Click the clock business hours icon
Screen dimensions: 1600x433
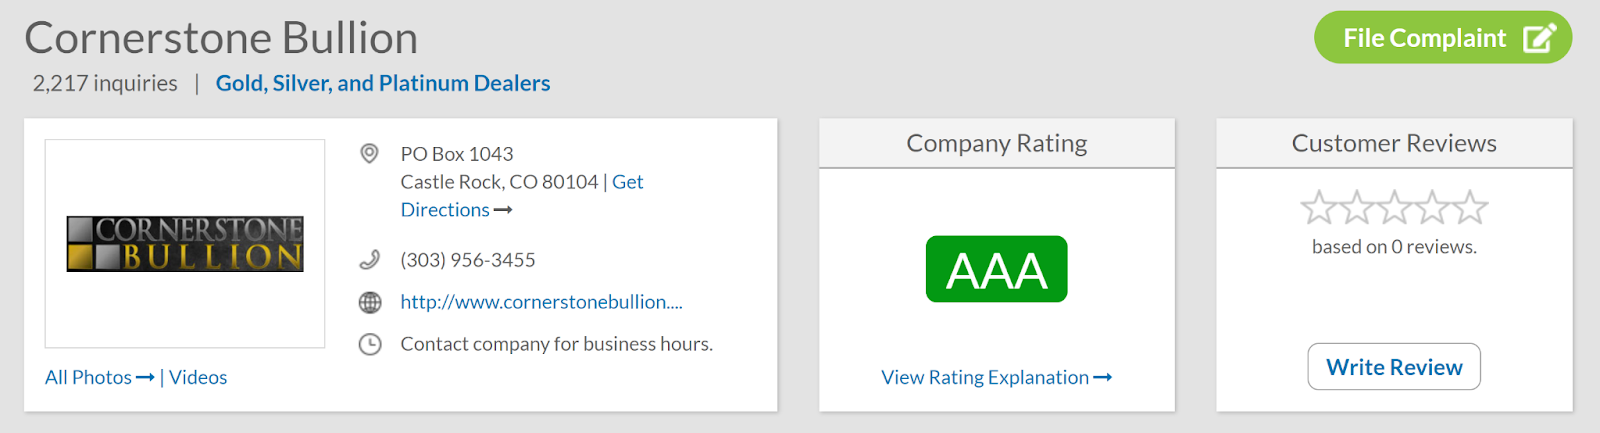pos(370,344)
